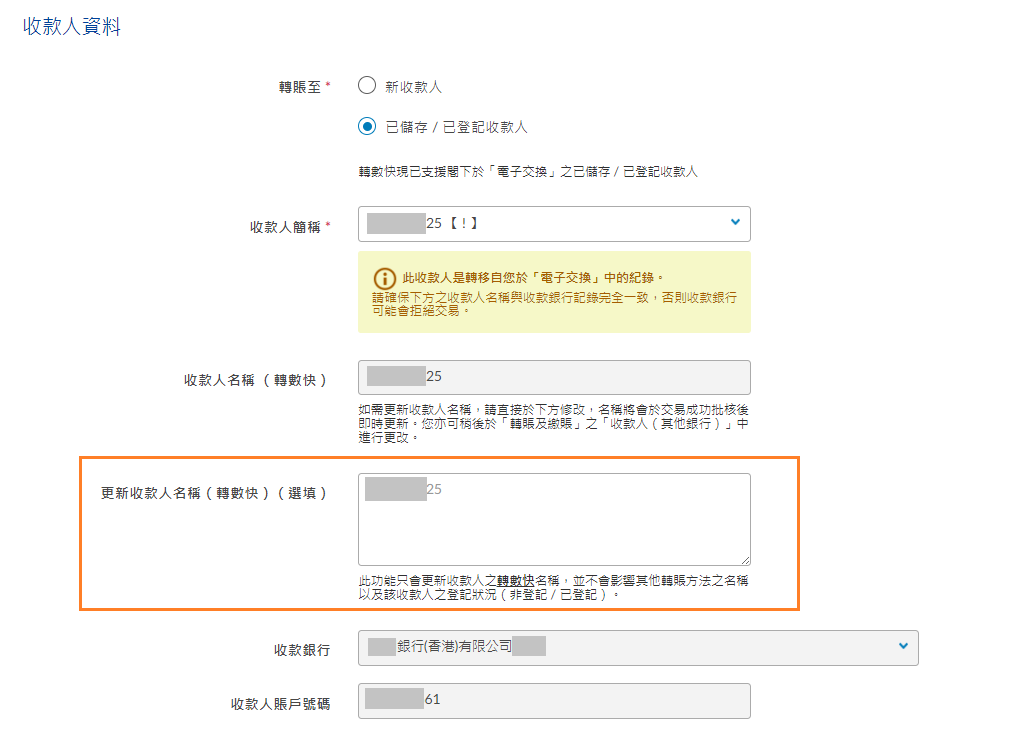Click the 收款銀行 field label
This screenshot has height=742, width=1022.
(302, 650)
